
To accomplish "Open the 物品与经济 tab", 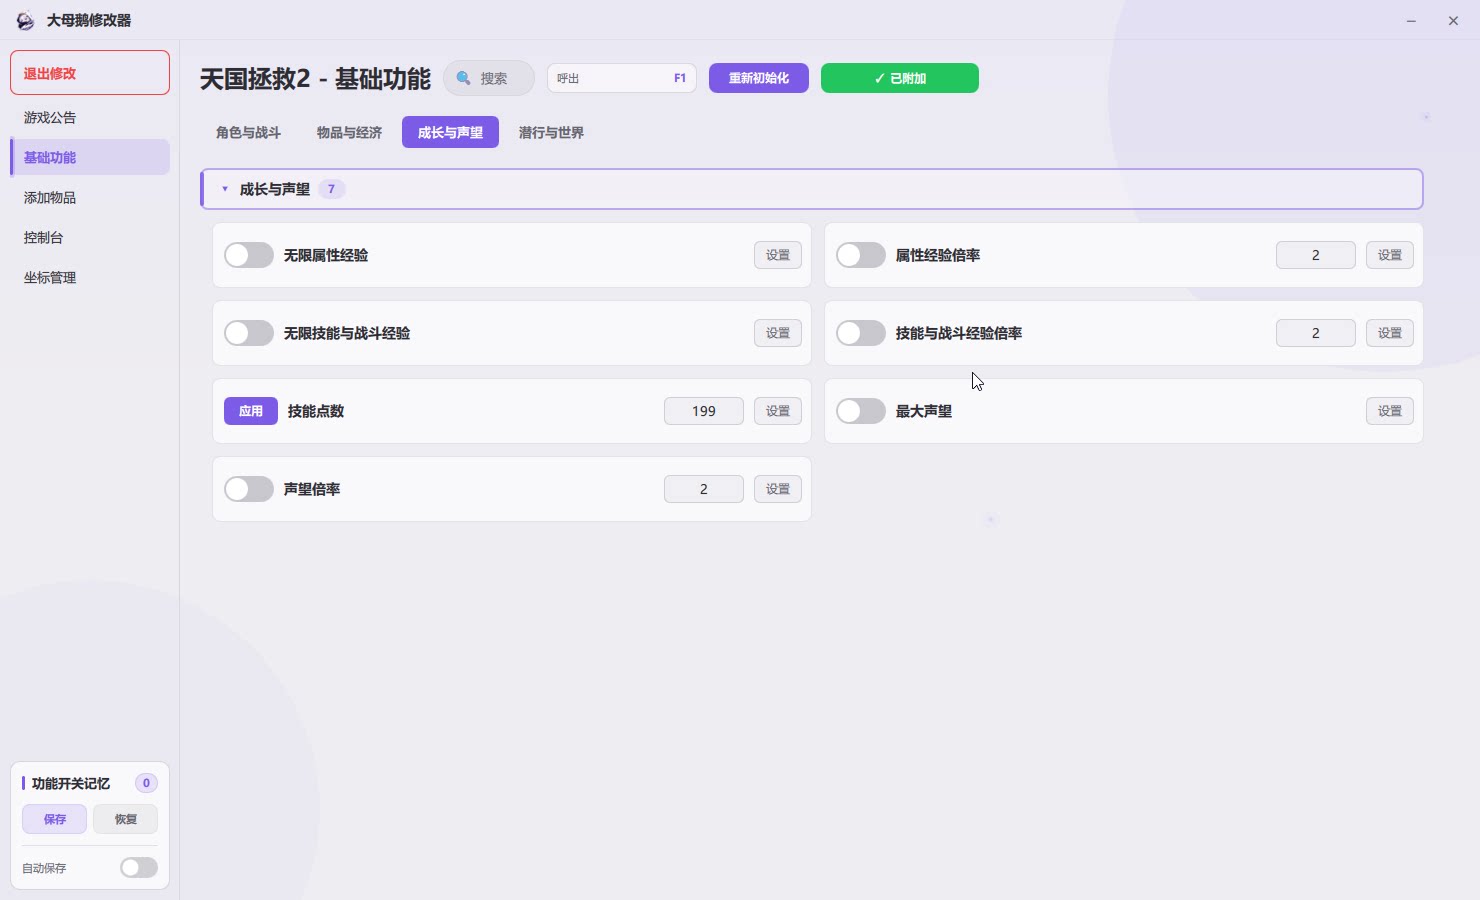I will (x=349, y=132).
